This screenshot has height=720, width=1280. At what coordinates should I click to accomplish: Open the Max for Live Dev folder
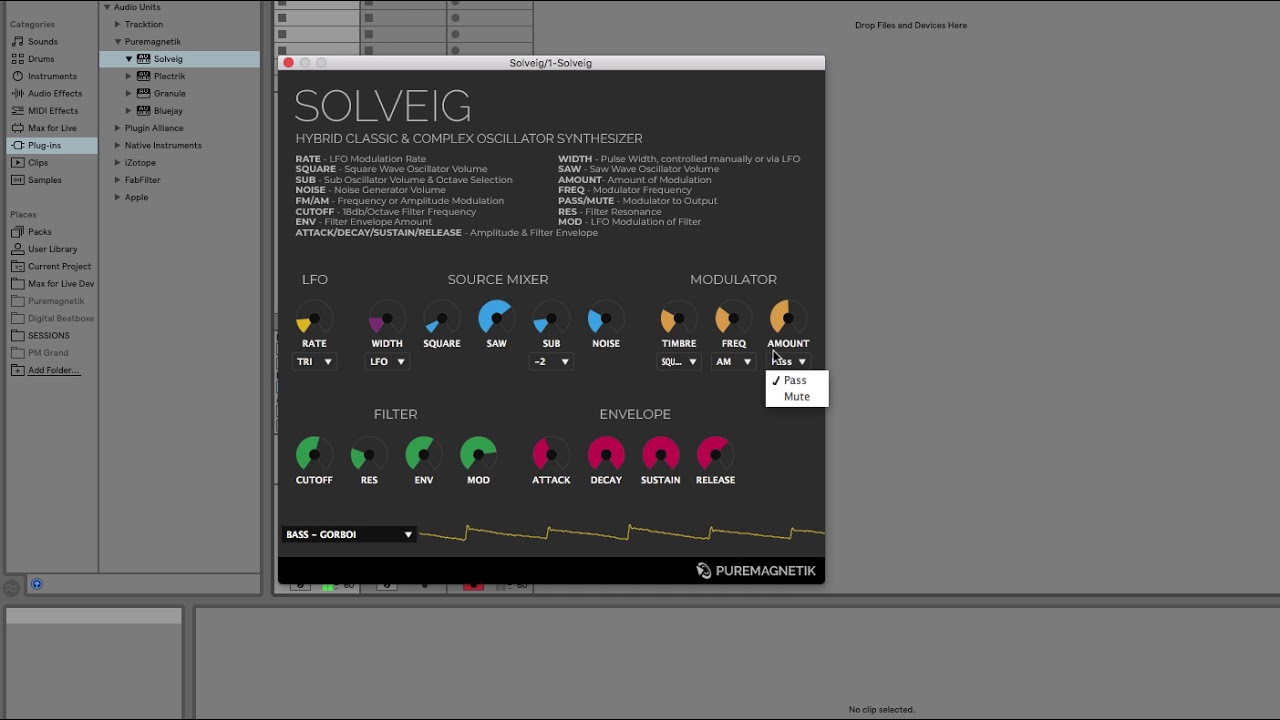click(x=61, y=284)
